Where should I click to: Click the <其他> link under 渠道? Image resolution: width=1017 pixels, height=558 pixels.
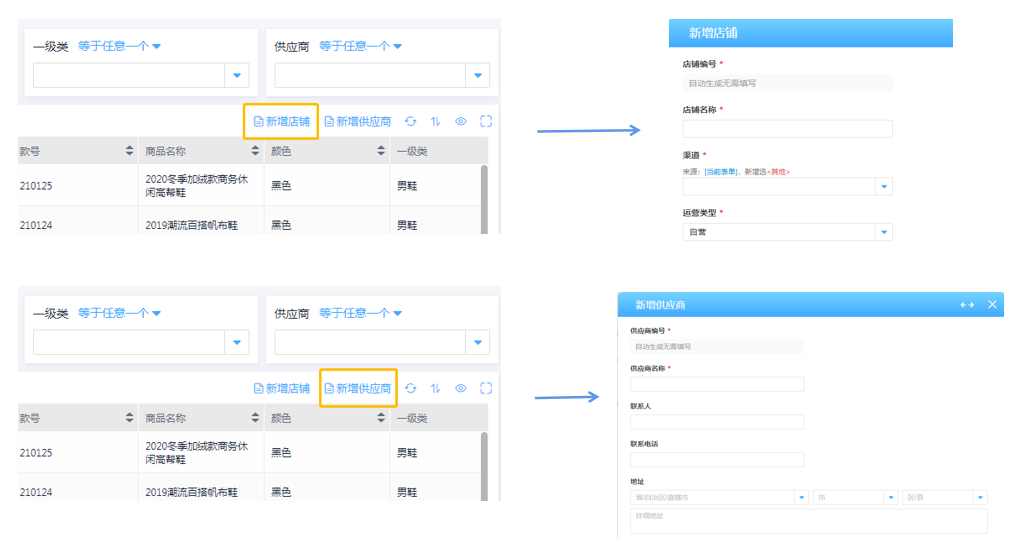click(x=777, y=172)
